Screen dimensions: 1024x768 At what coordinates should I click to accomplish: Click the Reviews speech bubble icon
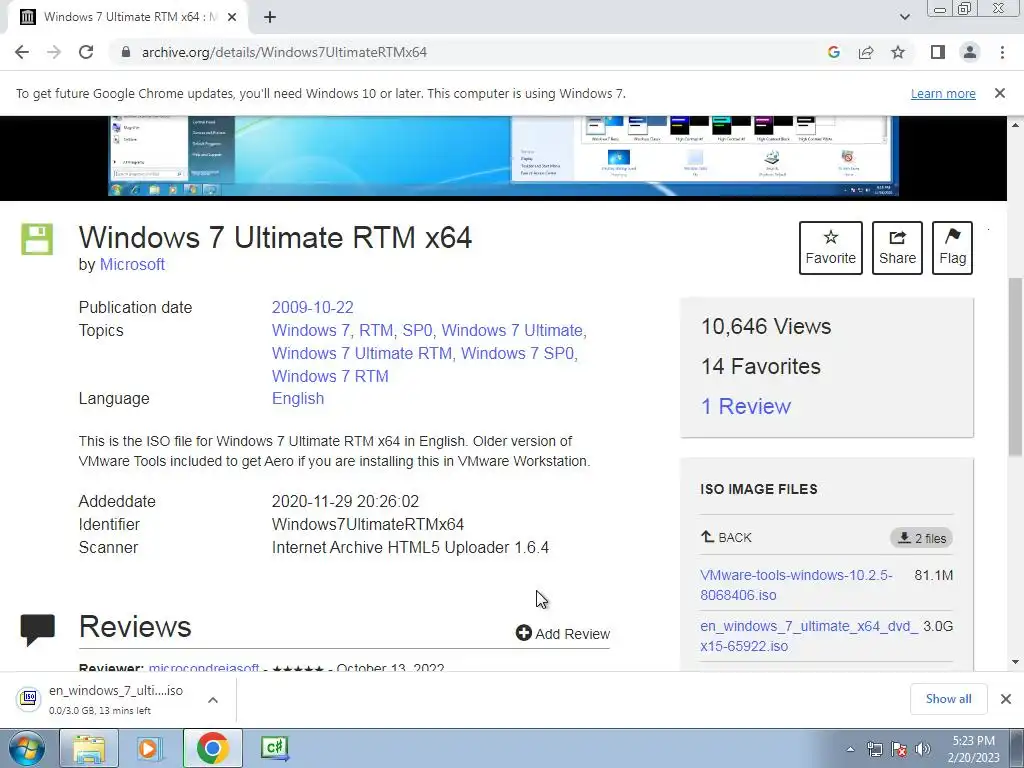click(x=38, y=630)
